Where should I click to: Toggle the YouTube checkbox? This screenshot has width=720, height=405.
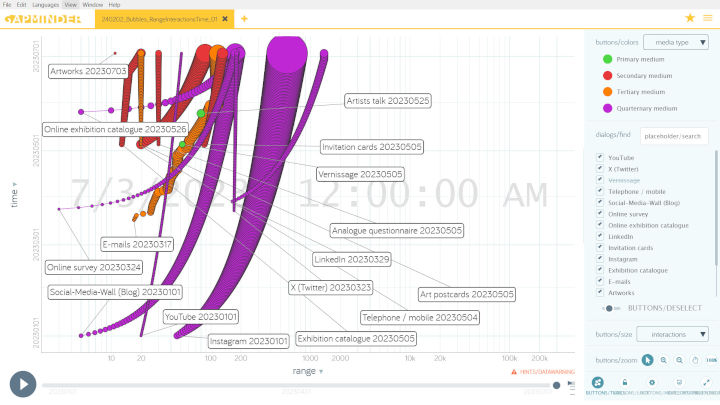click(600, 157)
